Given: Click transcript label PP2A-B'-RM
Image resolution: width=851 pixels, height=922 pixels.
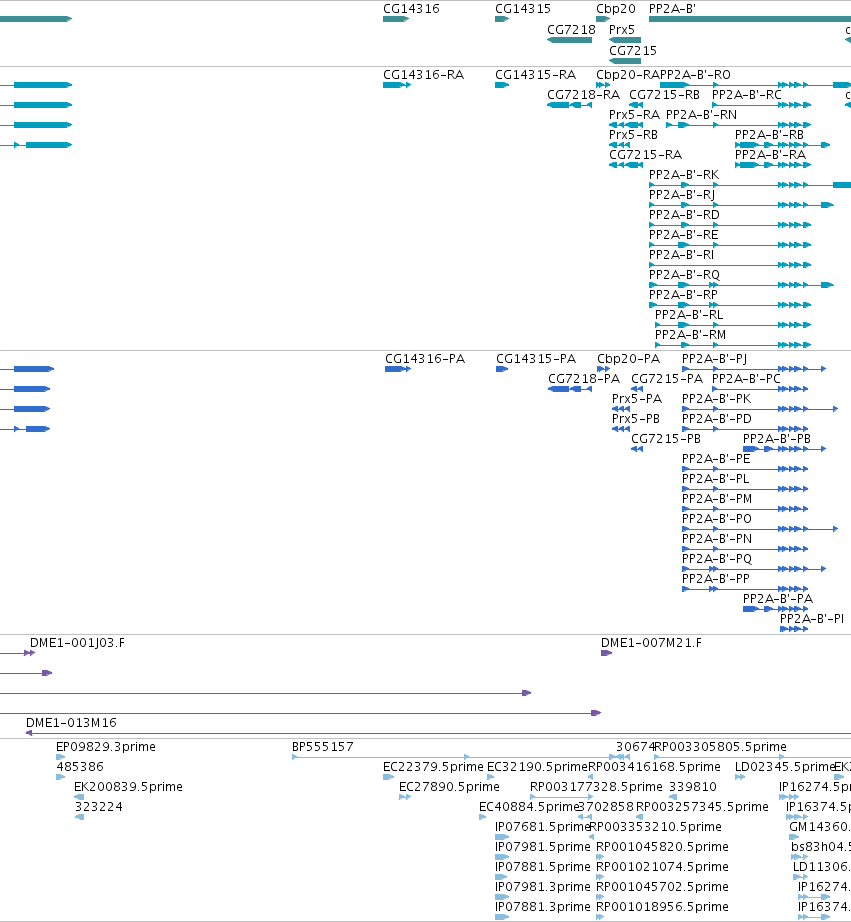Looking at the screenshot, I should pyautogui.click(x=690, y=335).
